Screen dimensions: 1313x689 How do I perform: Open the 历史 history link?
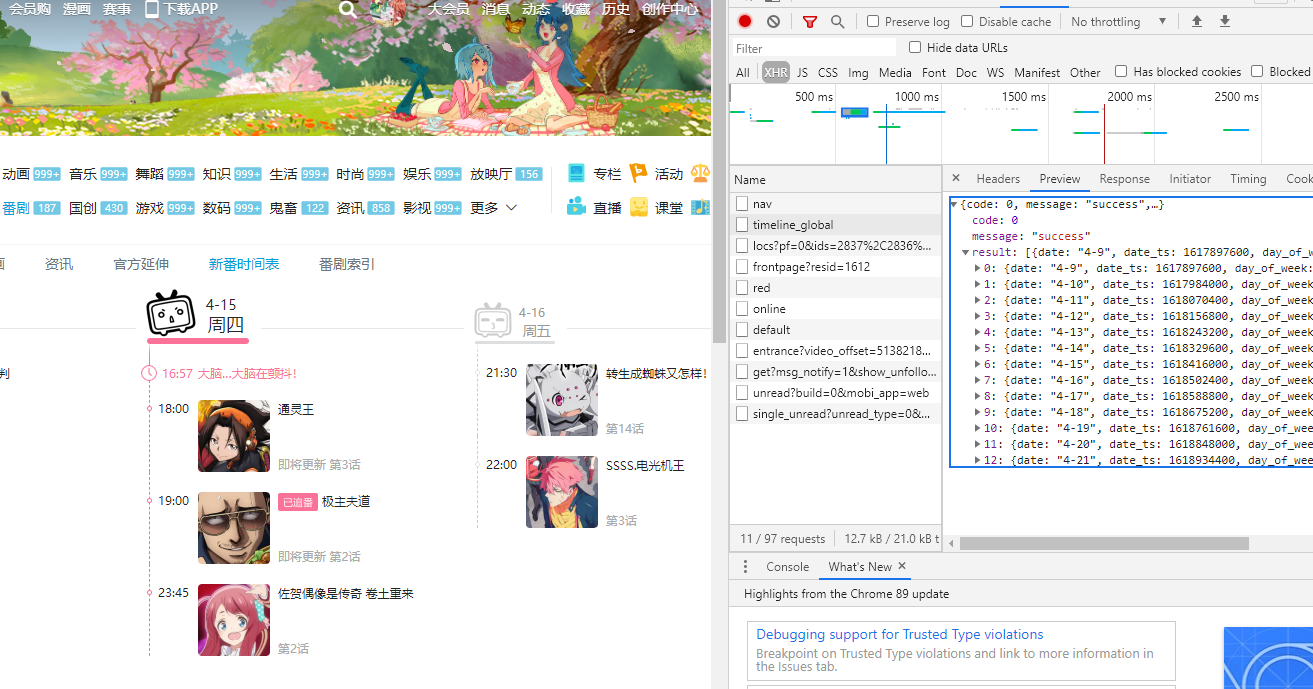(x=616, y=9)
